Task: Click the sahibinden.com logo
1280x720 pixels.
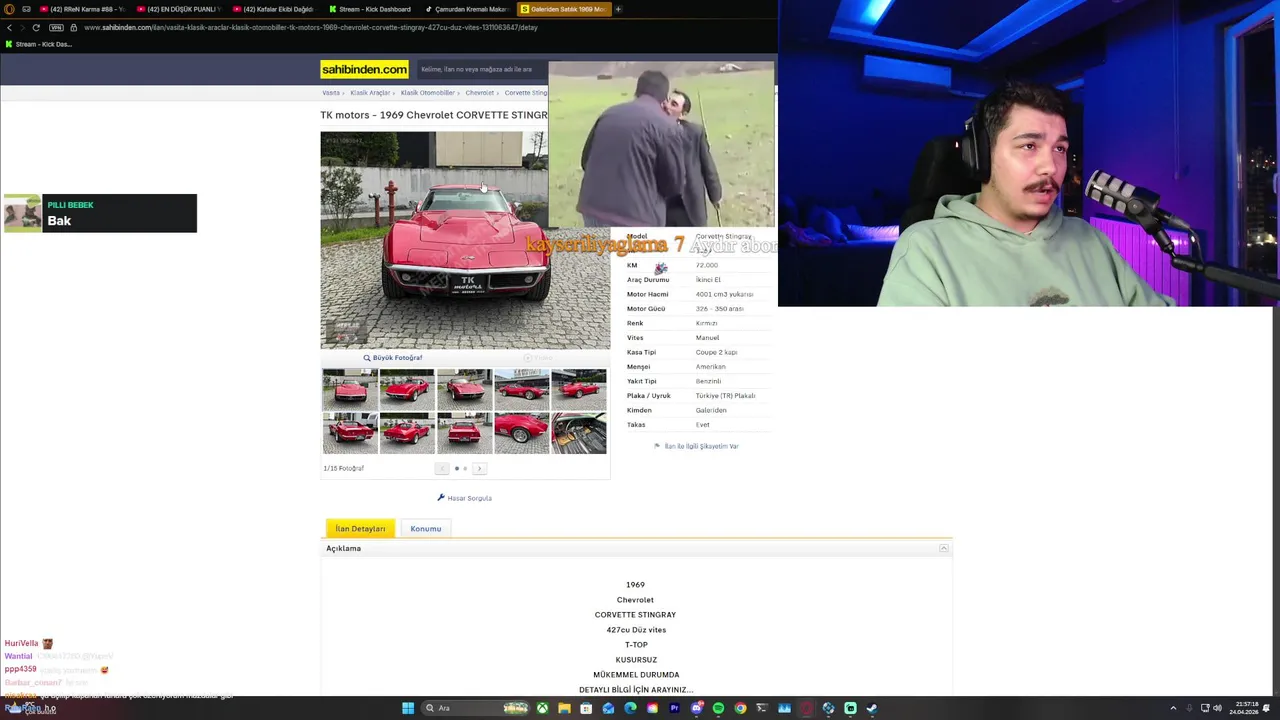Action: (x=364, y=69)
